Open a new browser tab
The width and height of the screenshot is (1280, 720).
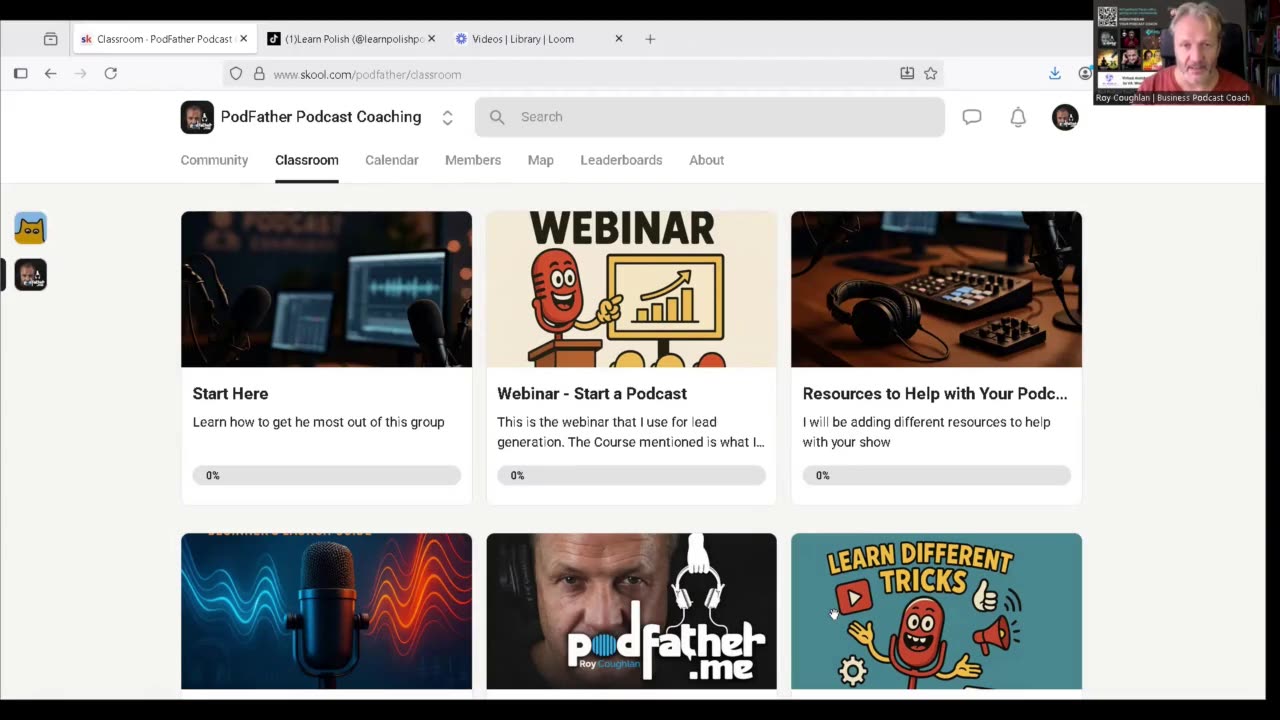tap(650, 39)
